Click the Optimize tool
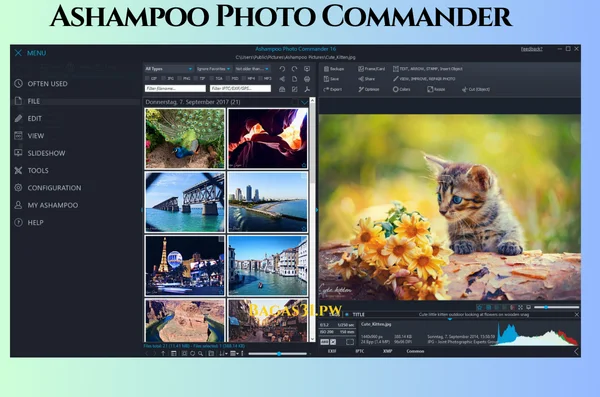The height and width of the screenshot is (397, 600). click(x=369, y=89)
